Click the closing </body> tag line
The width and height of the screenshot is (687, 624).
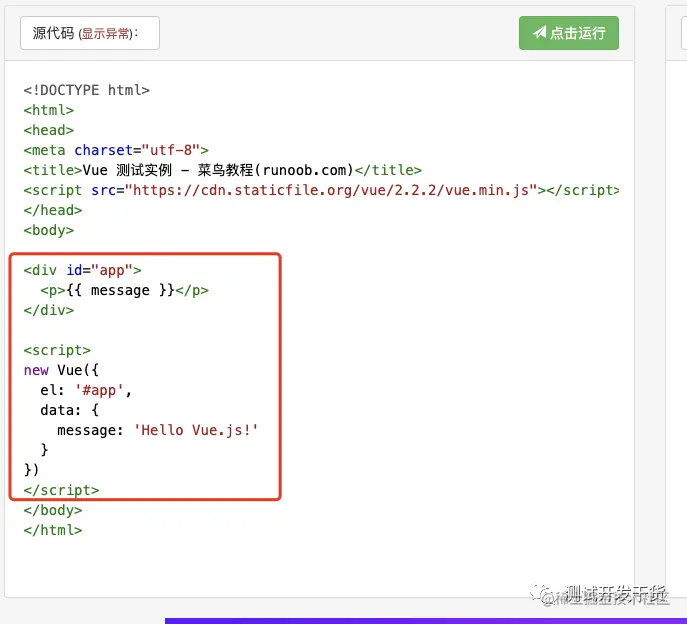point(53,510)
